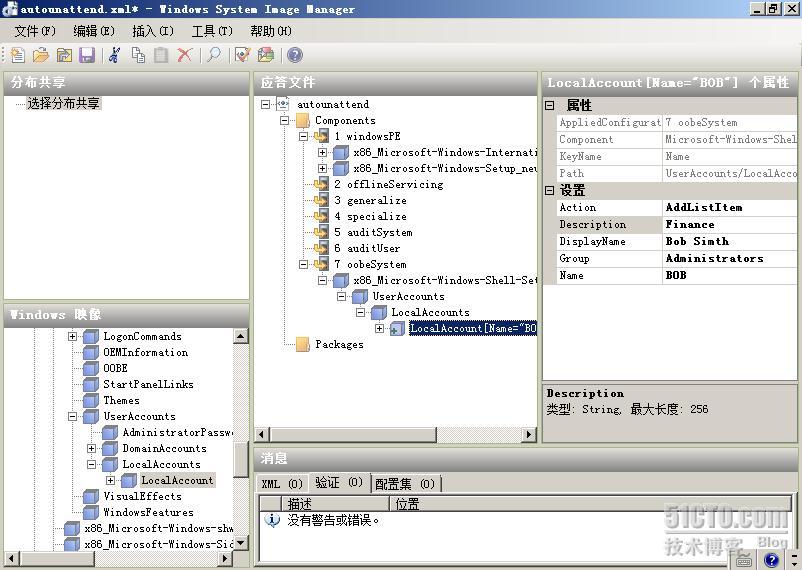Click the red X Delete icon
The image size is (802, 570).
[x=184, y=55]
